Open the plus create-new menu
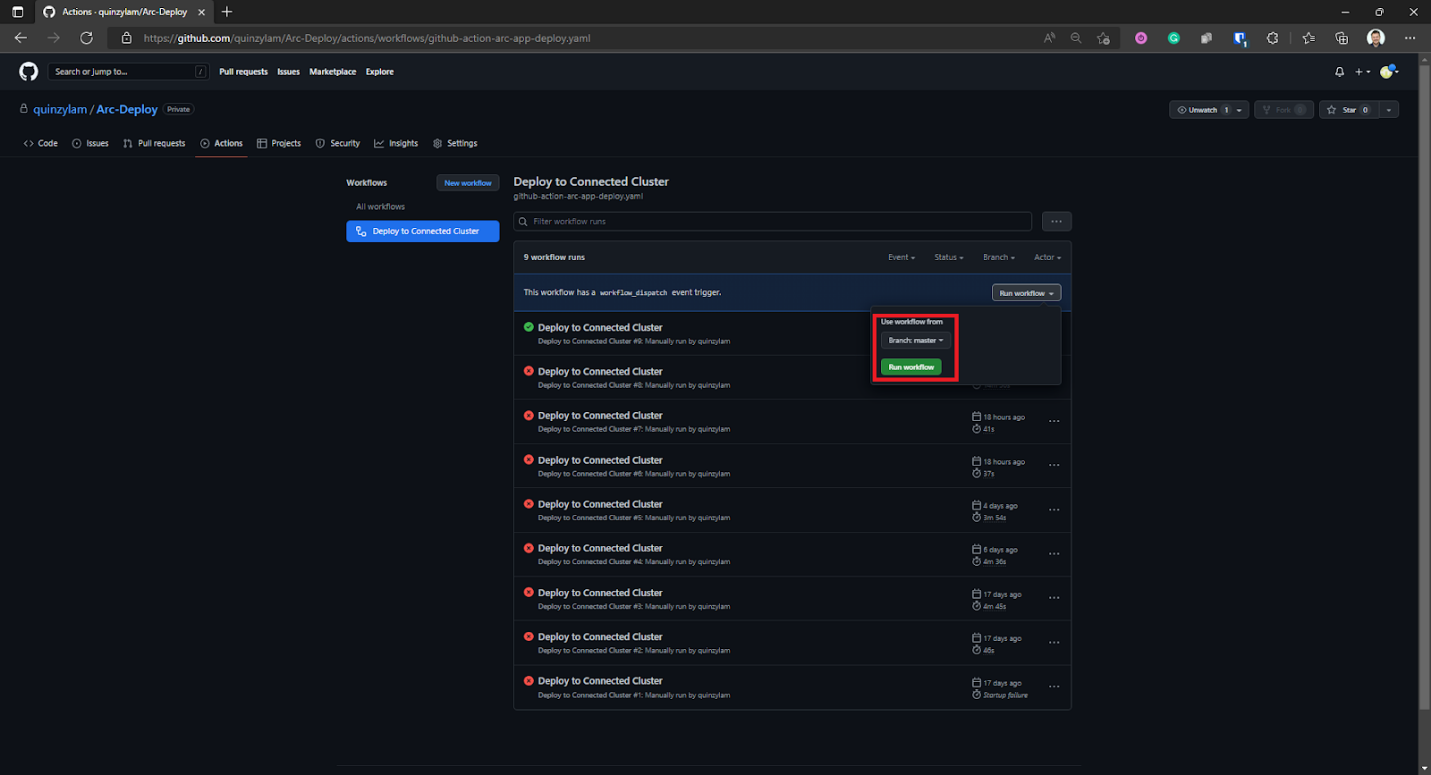 (x=1362, y=72)
